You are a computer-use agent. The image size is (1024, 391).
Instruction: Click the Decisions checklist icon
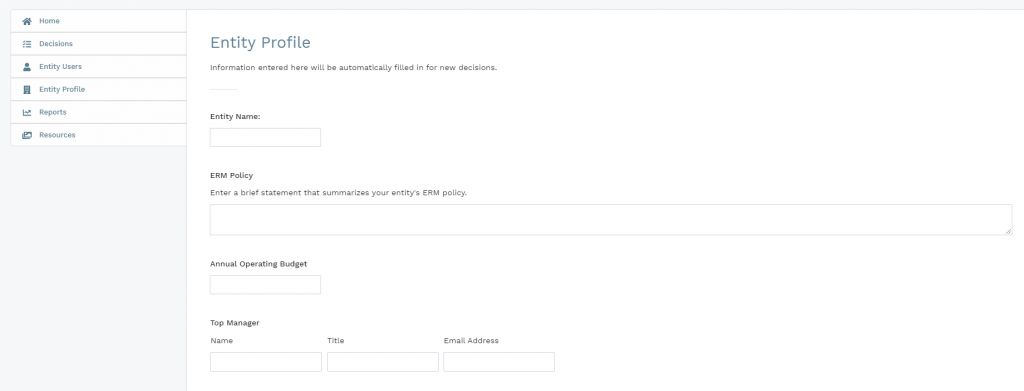(x=27, y=44)
